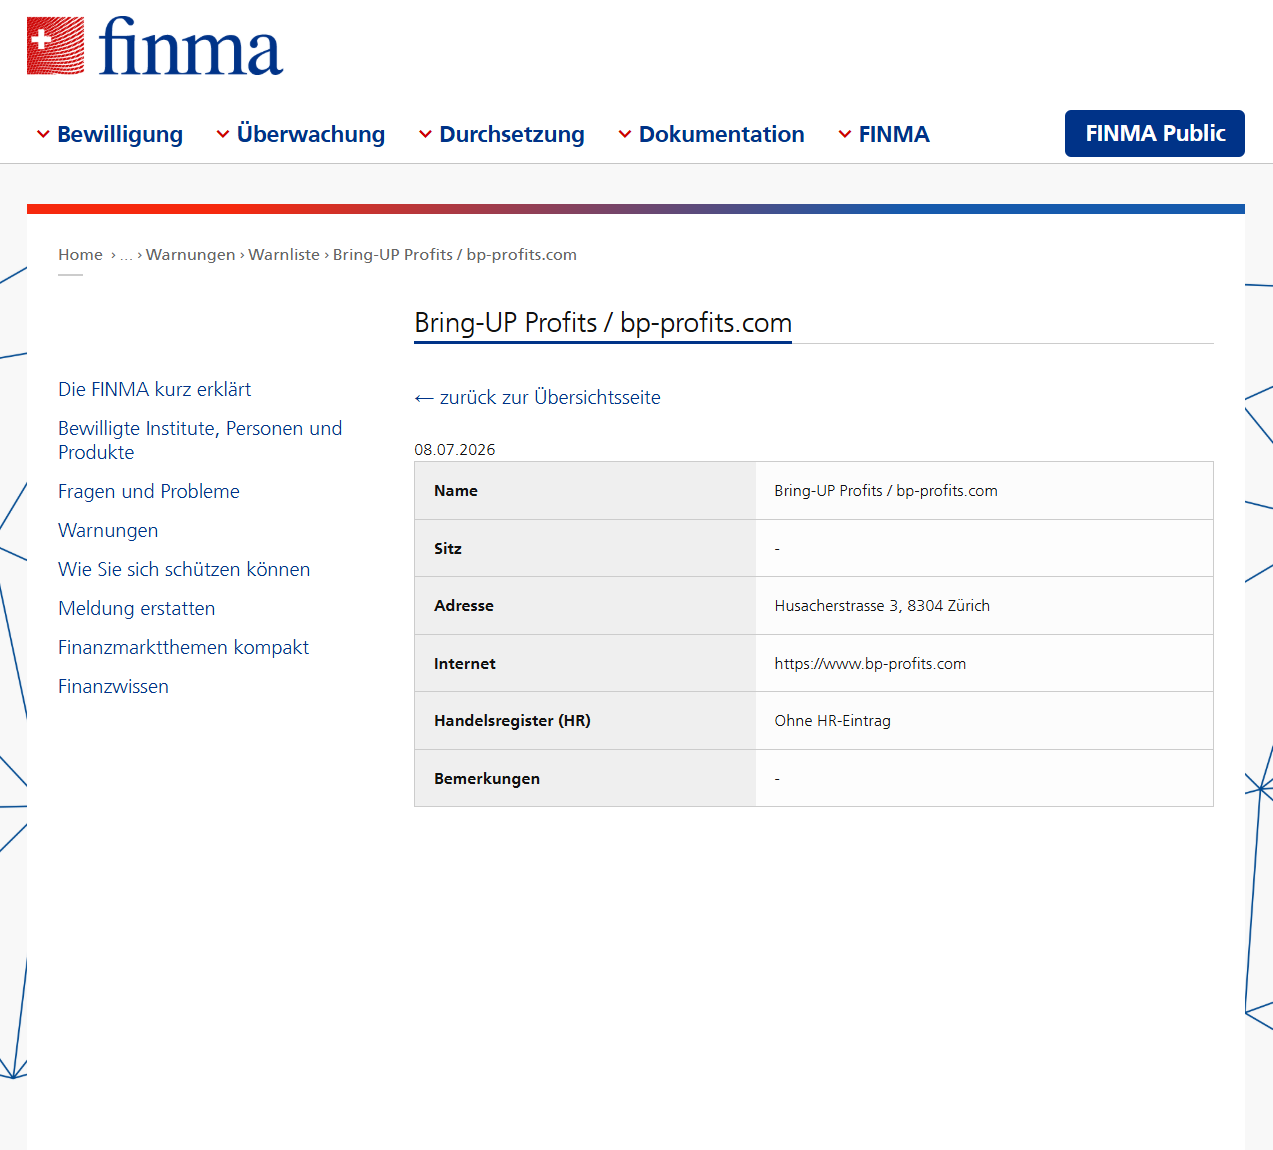Open the Überwachung menu
This screenshot has width=1273, height=1150.
311,134
